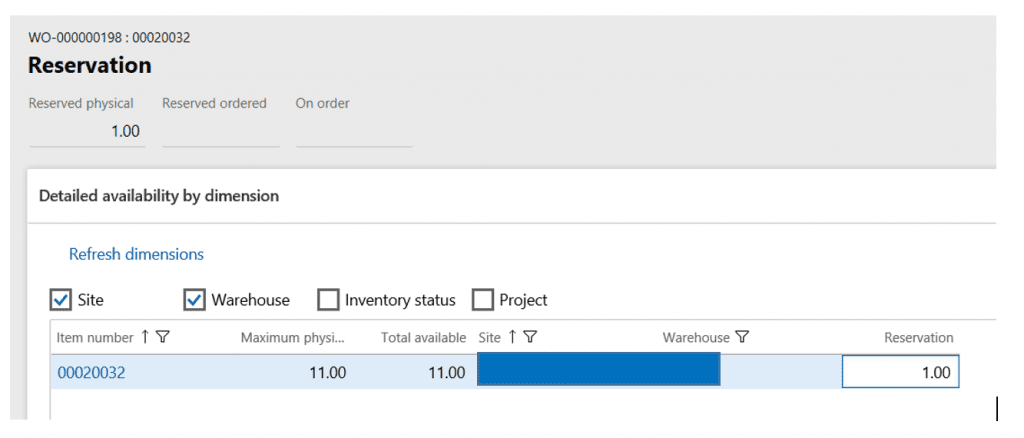Uncheck the Warehouse dimension checkbox
The image size is (1024, 438).
point(195,300)
